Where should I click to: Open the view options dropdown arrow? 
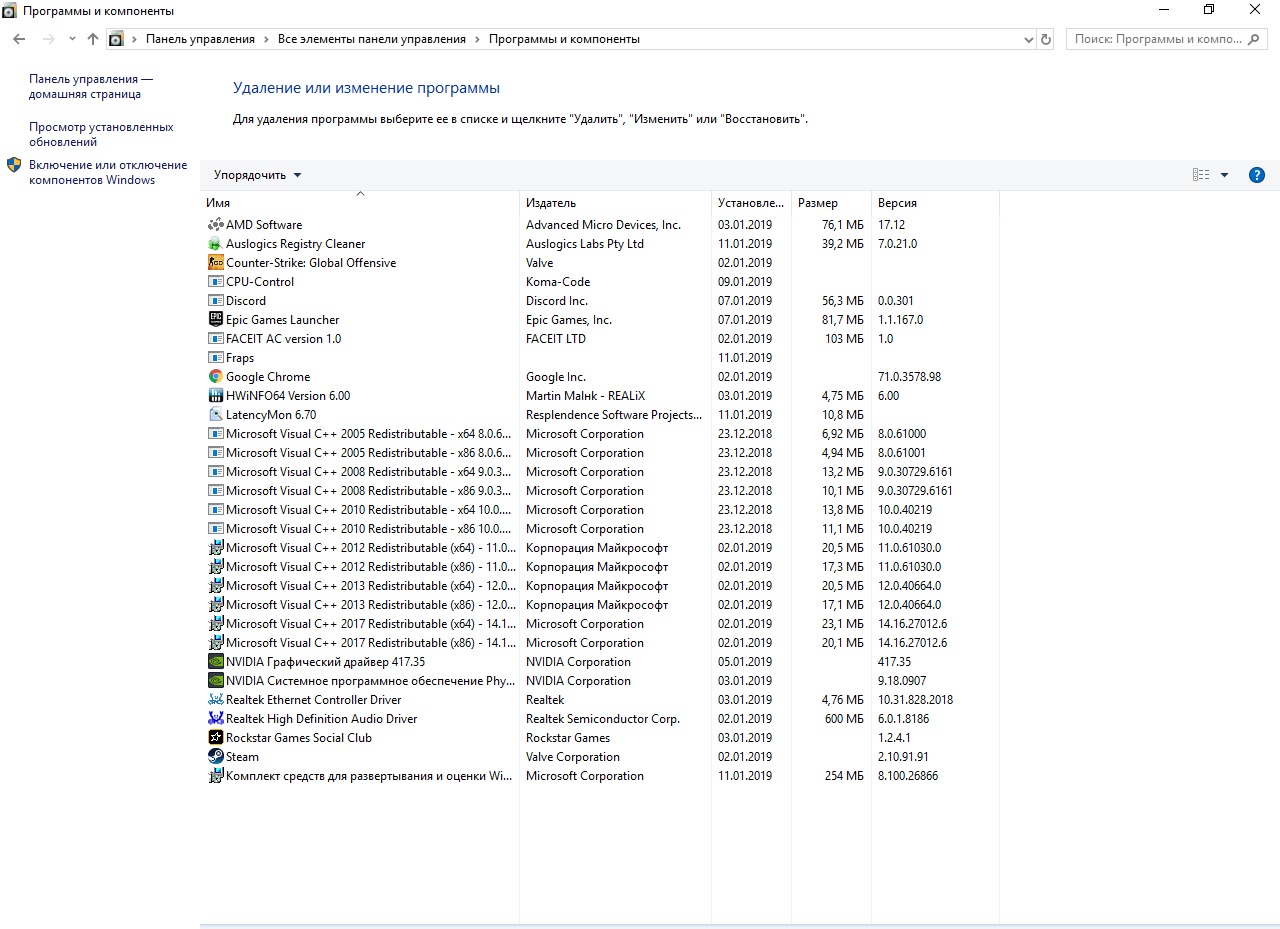(1224, 175)
